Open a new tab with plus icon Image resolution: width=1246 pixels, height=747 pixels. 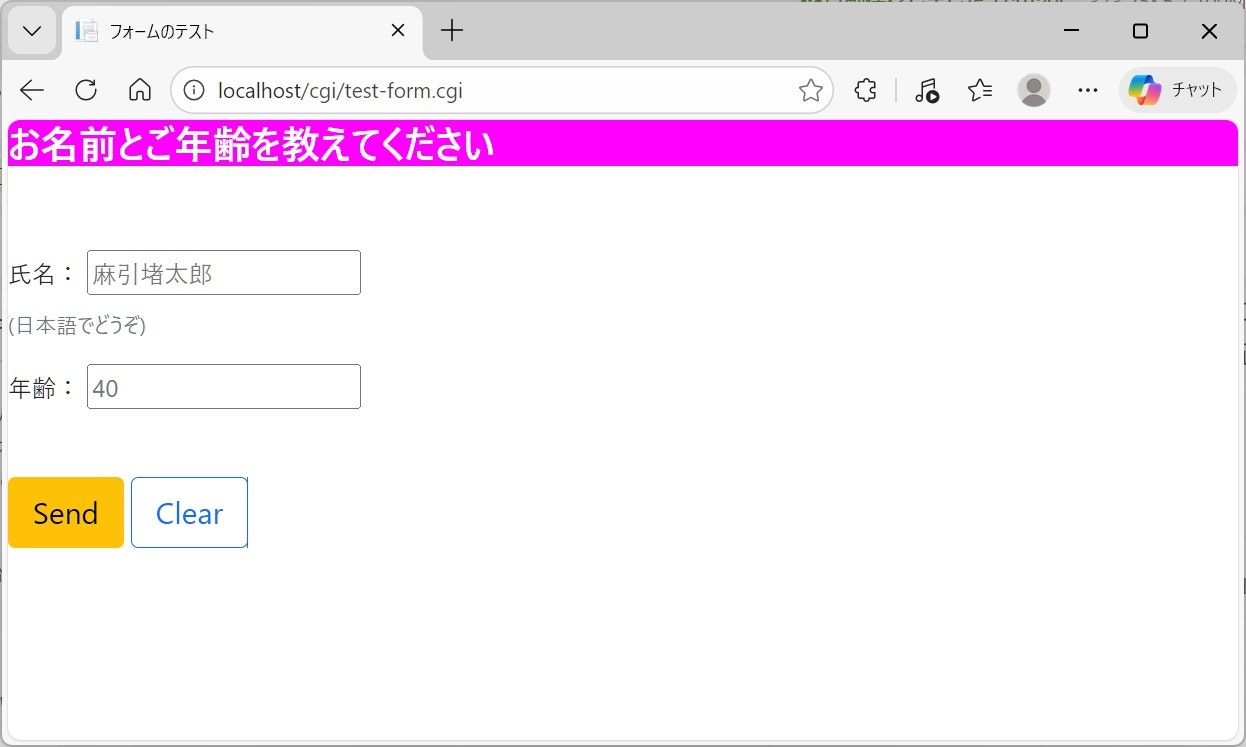[452, 31]
